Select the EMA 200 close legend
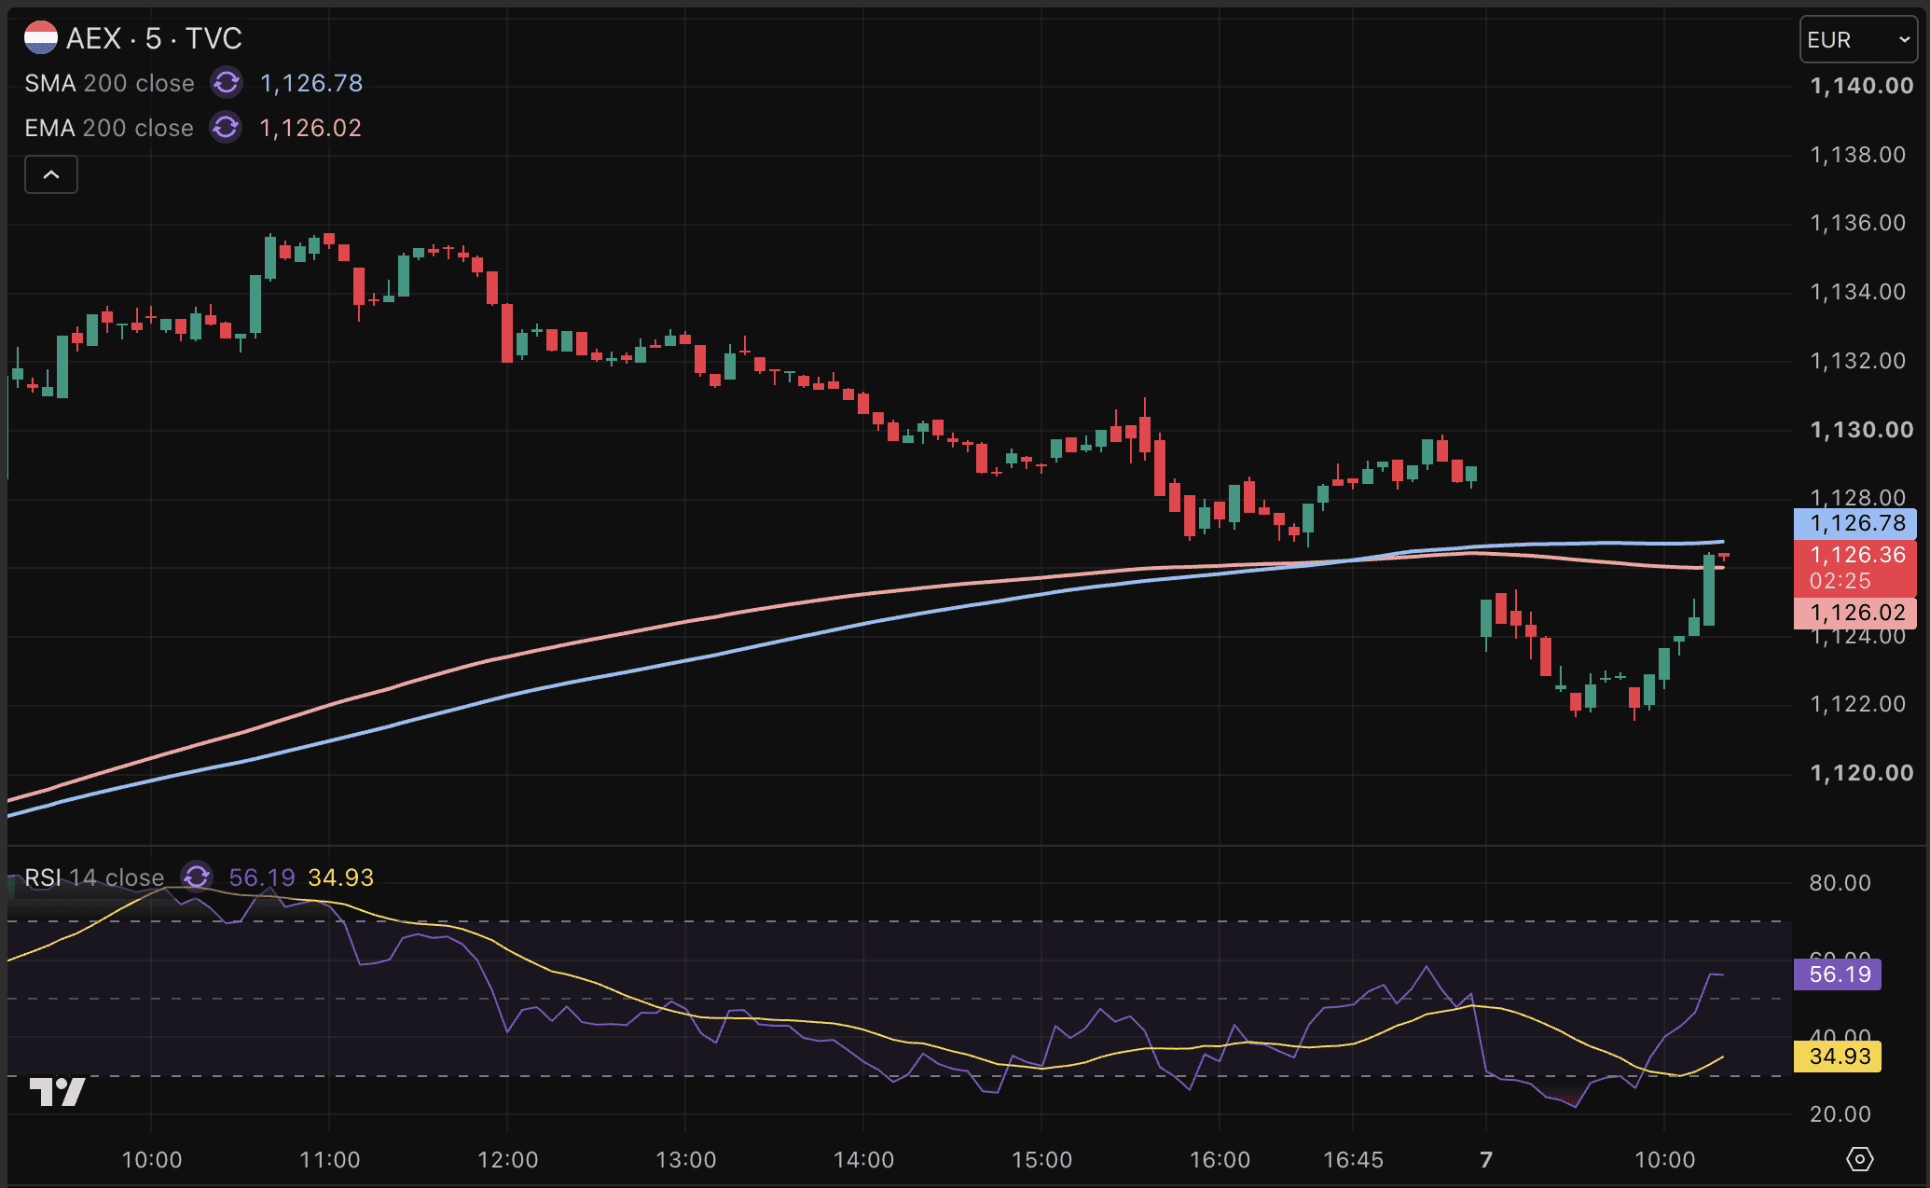 (x=109, y=128)
